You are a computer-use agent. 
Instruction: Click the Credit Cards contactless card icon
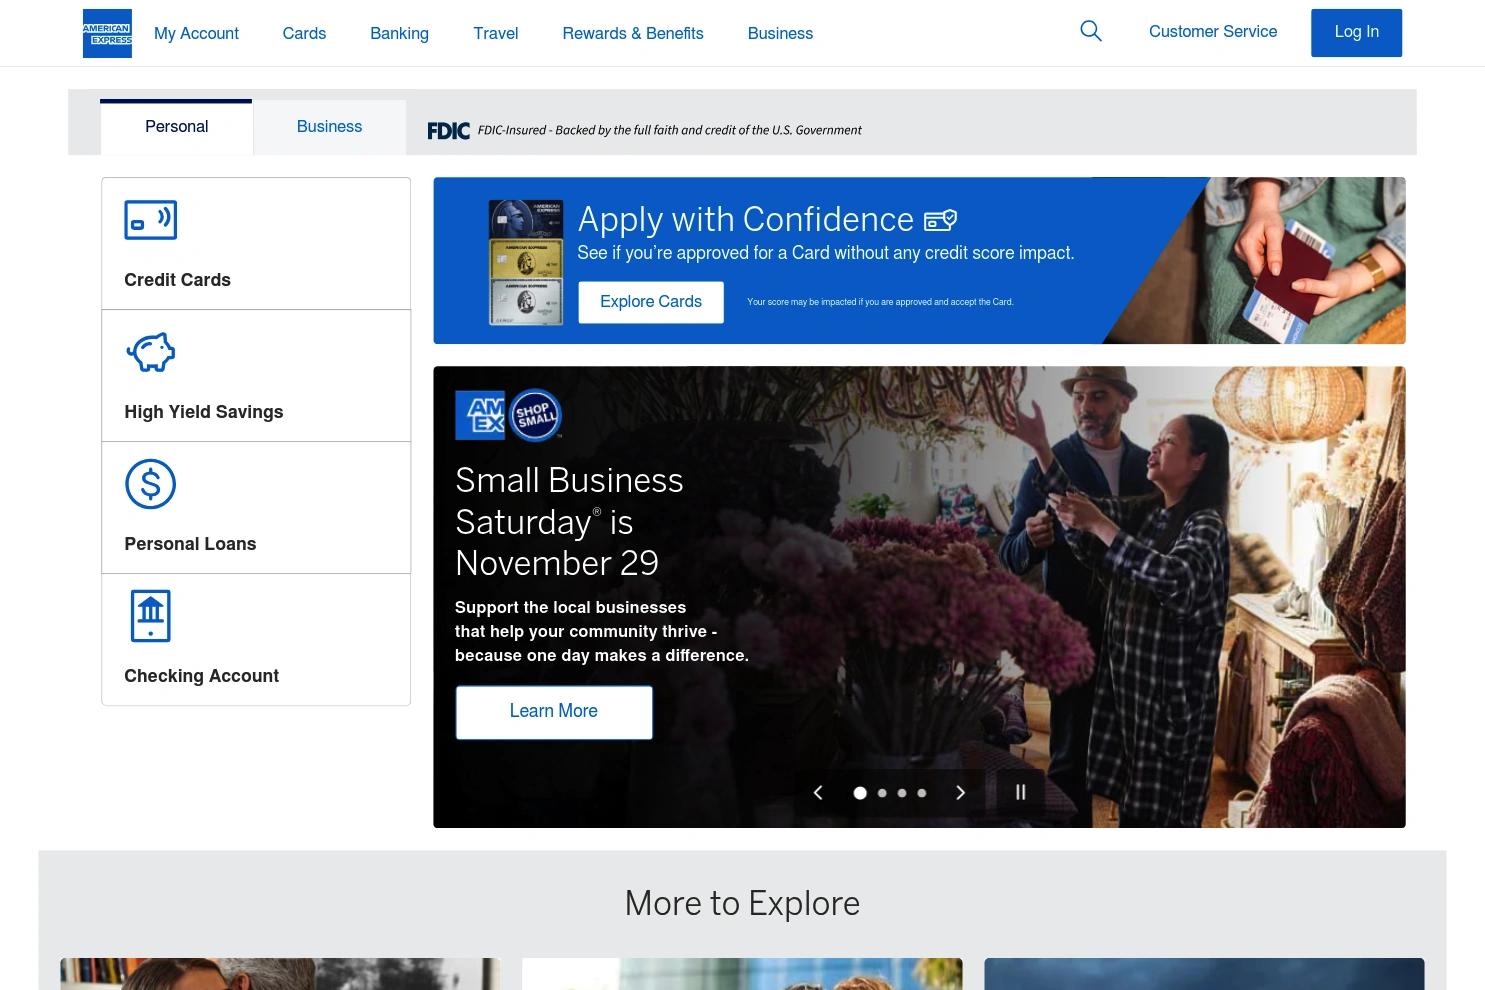coord(151,220)
